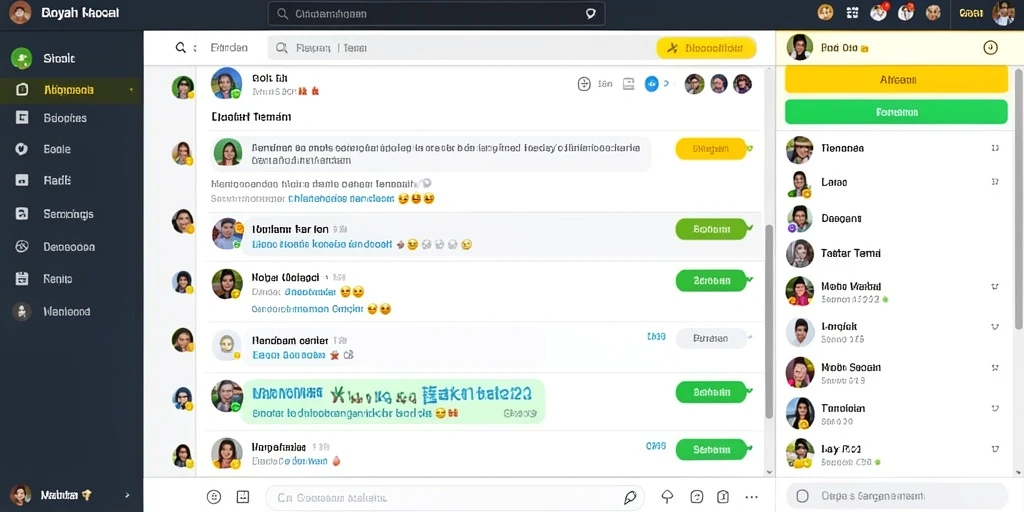The image size is (1024, 512).
Task: Open the small icon on the "Larao" contact row
Action: [995, 182]
